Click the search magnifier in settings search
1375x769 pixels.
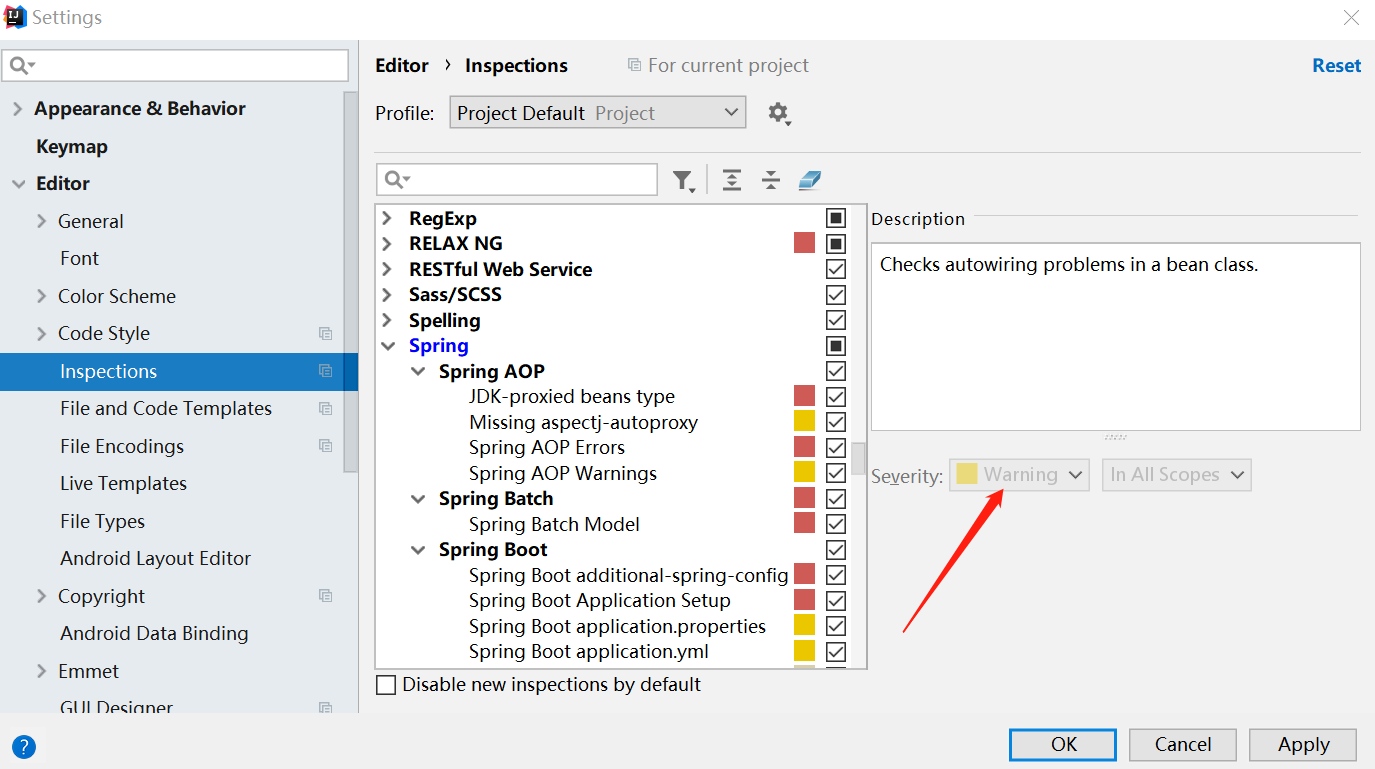pyautogui.click(x=21, y=66)
